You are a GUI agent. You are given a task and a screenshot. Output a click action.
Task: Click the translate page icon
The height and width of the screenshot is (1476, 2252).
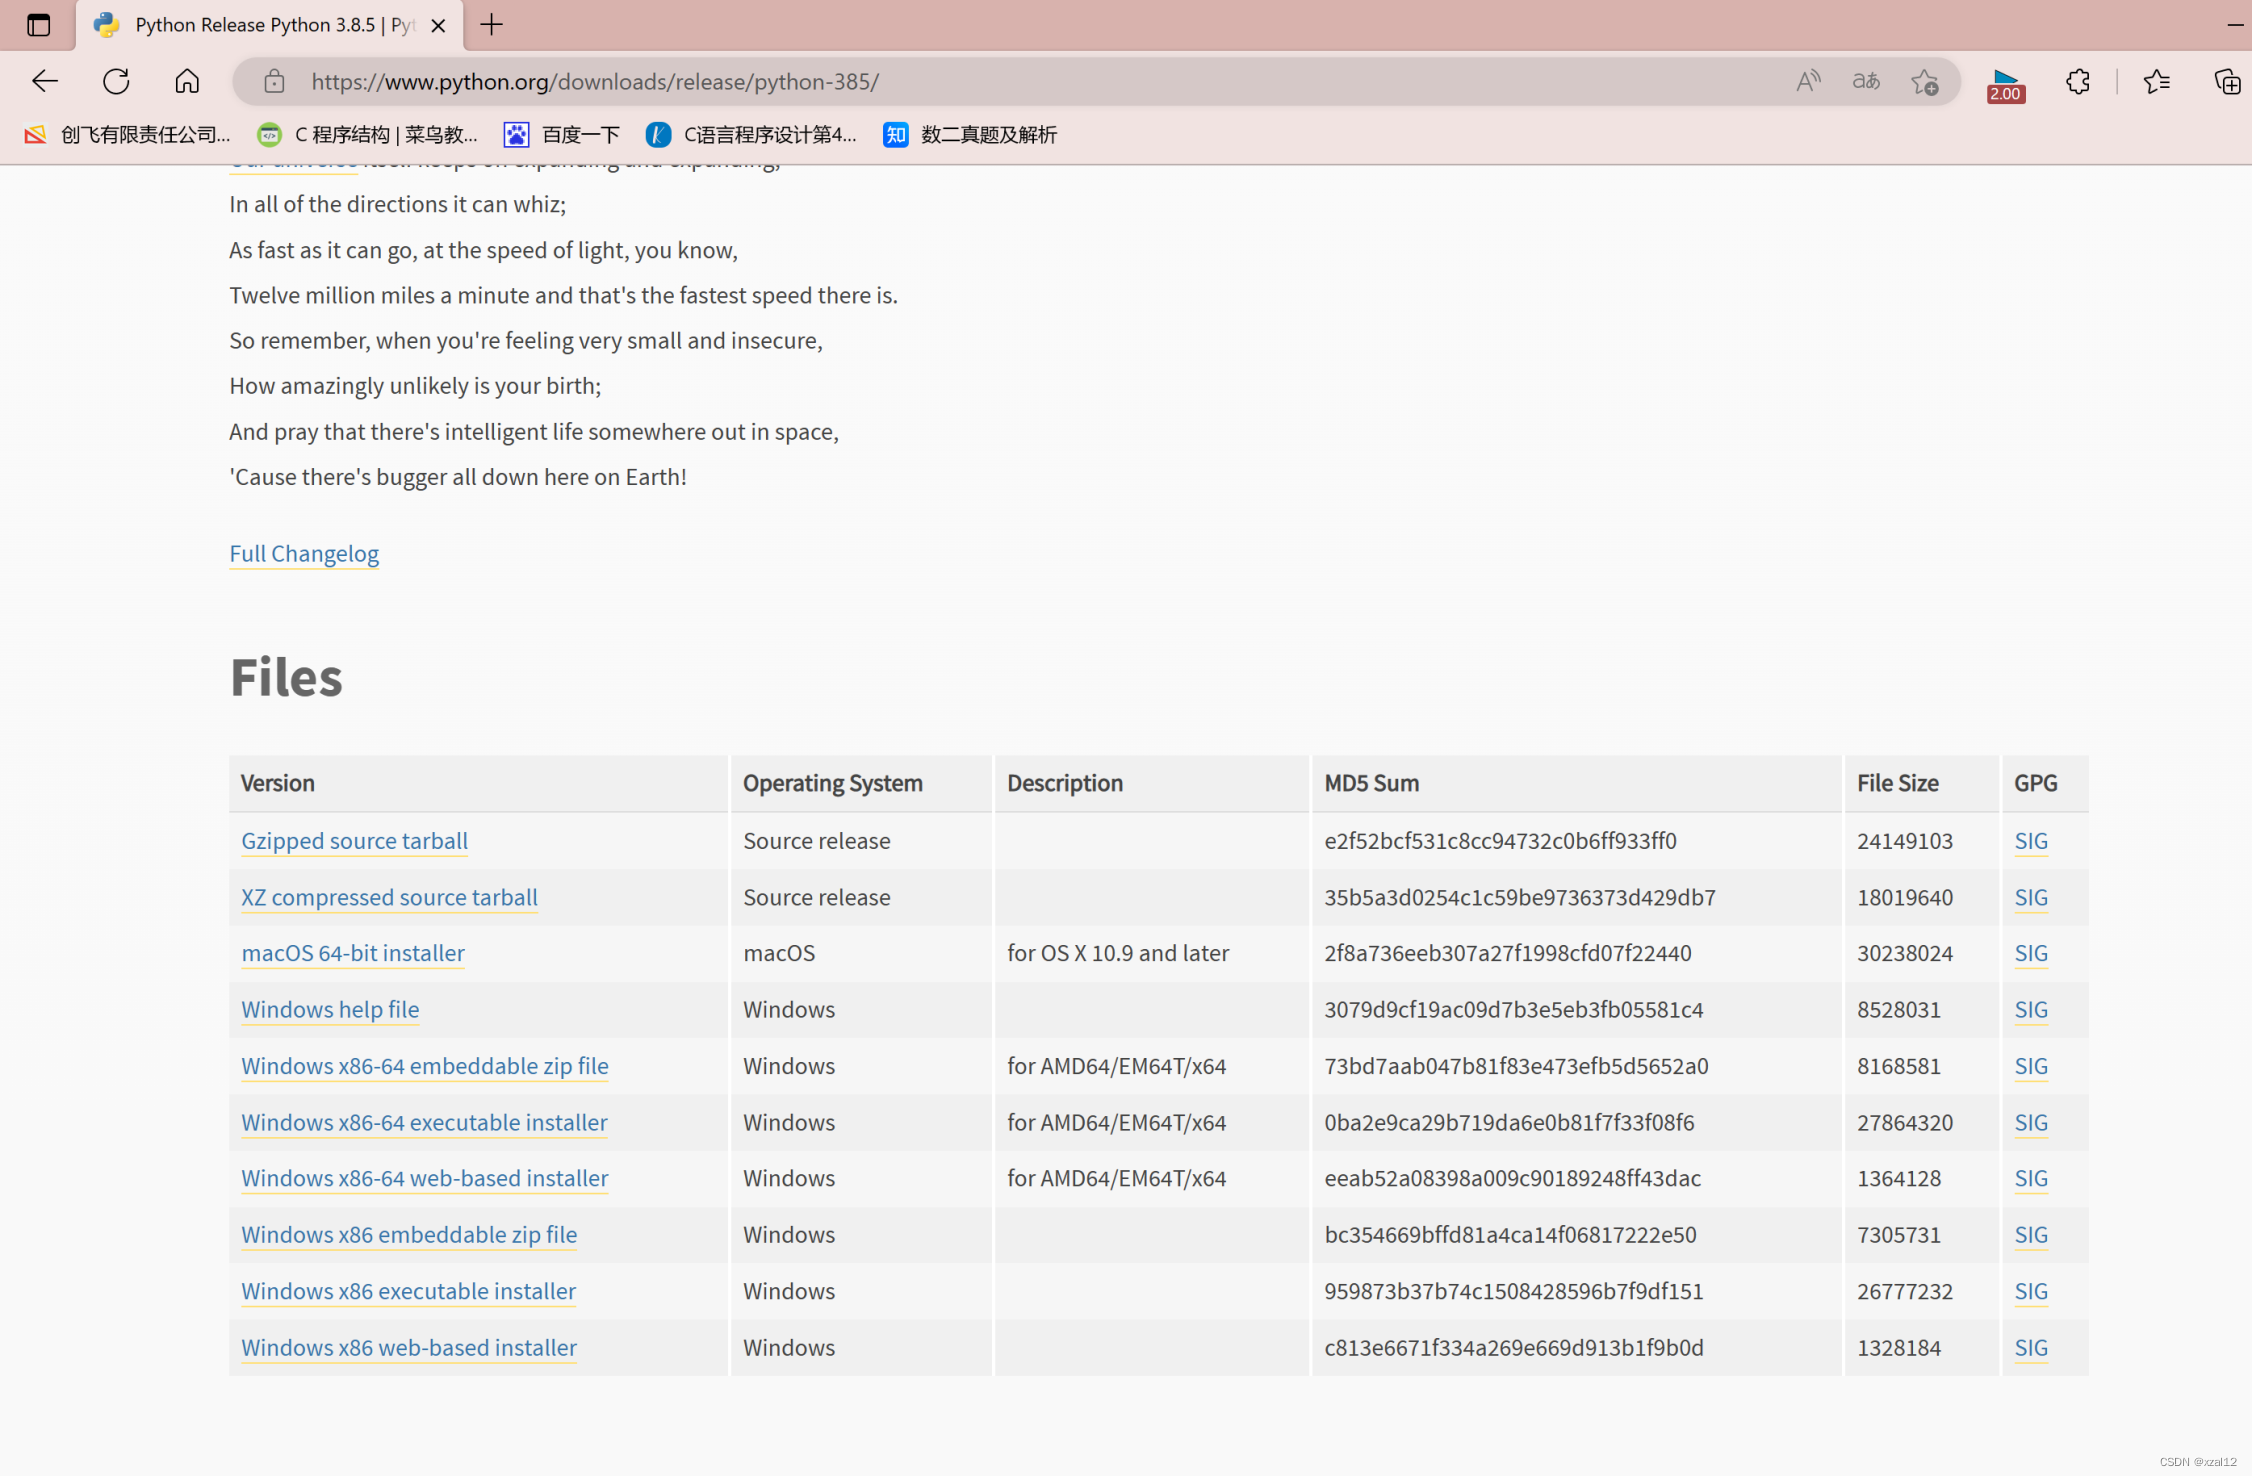point(1865,81)
